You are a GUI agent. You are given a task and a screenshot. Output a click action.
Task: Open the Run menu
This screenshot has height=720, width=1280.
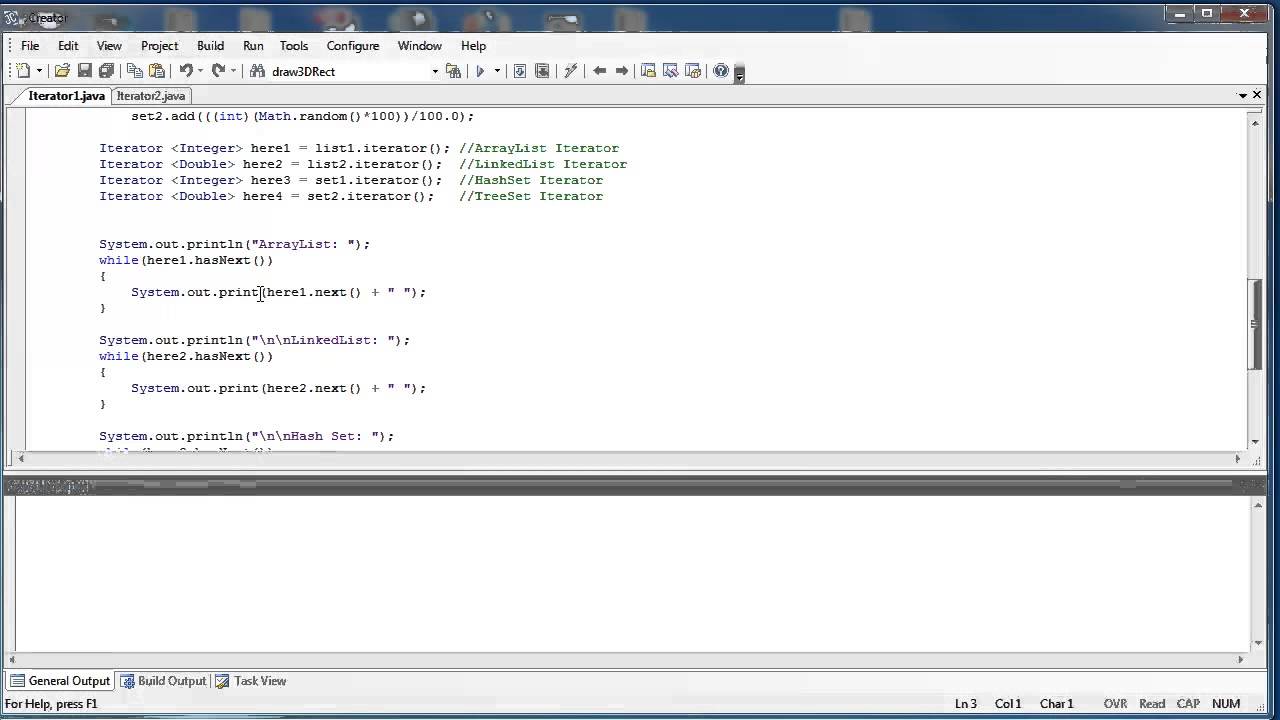point(253,45)
